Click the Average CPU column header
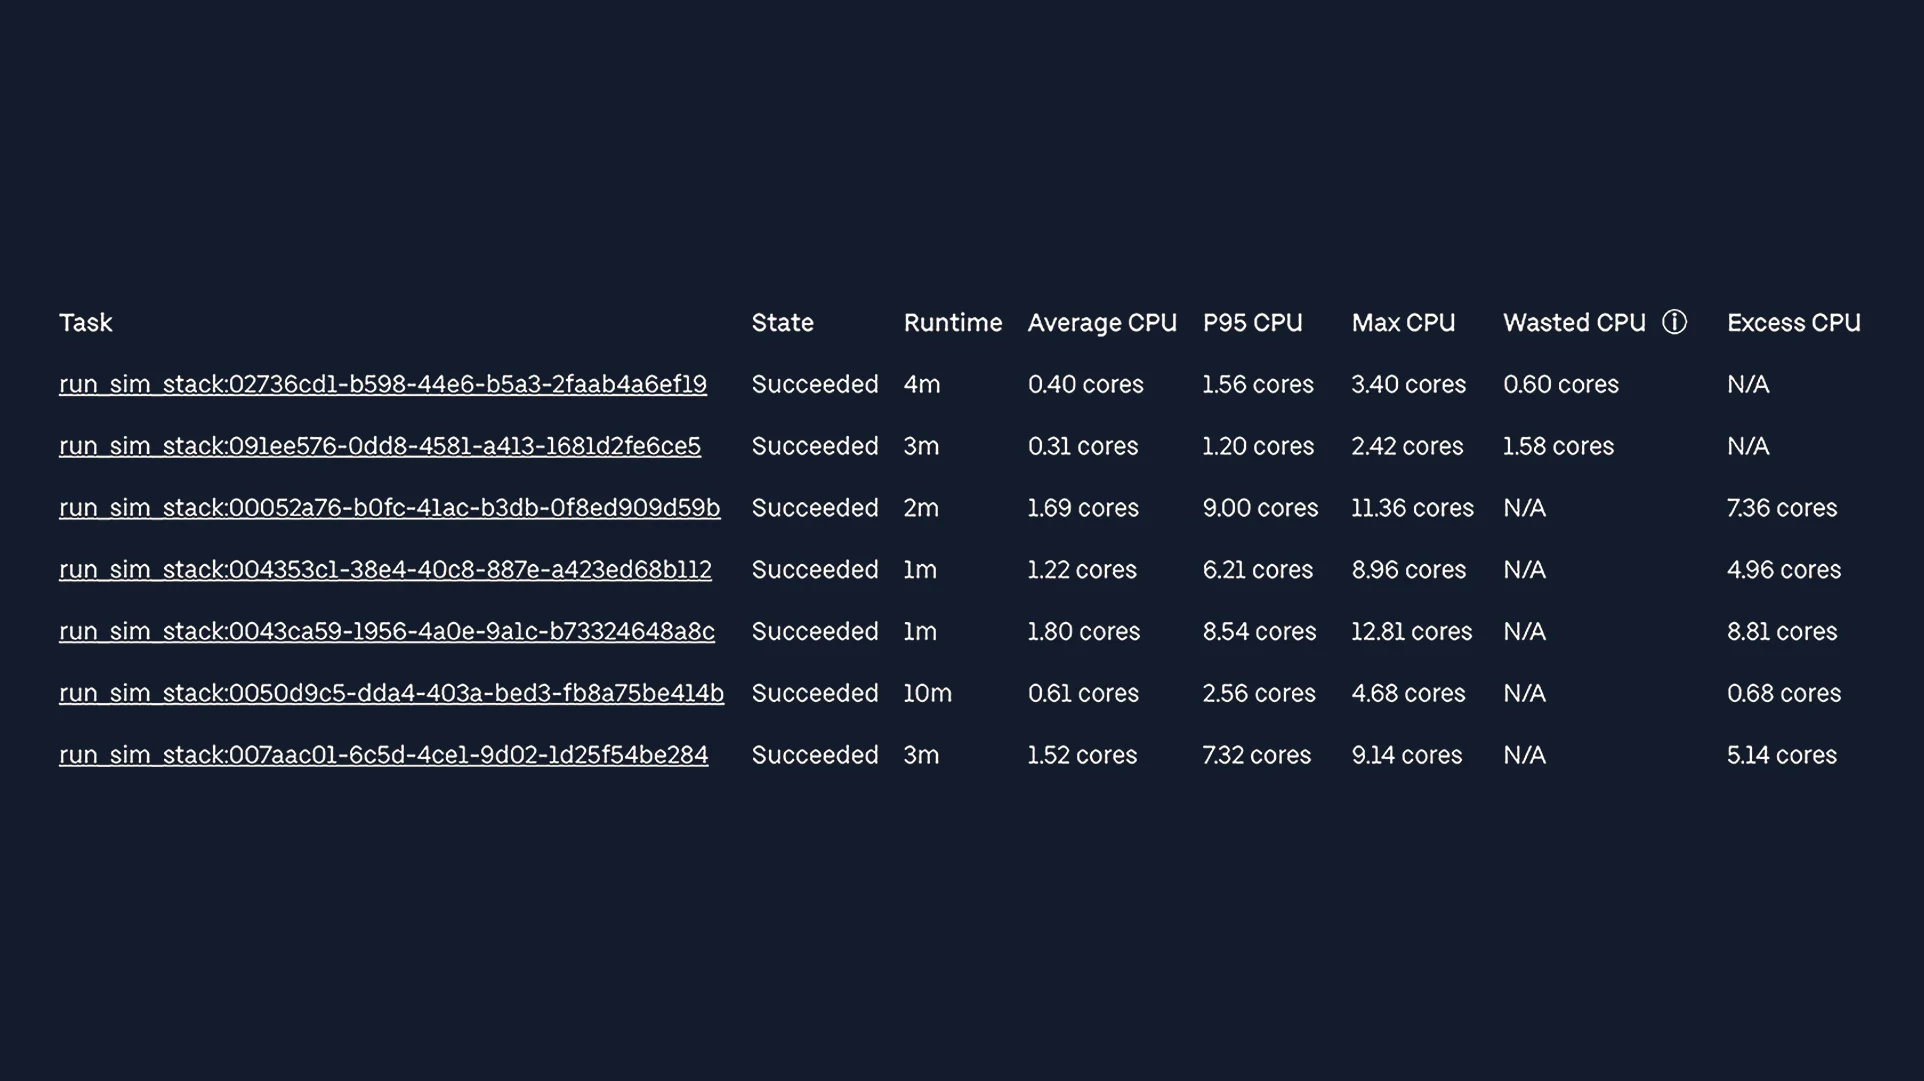Screen dimensions: 1924x1081 click(x=1101, y=323)
